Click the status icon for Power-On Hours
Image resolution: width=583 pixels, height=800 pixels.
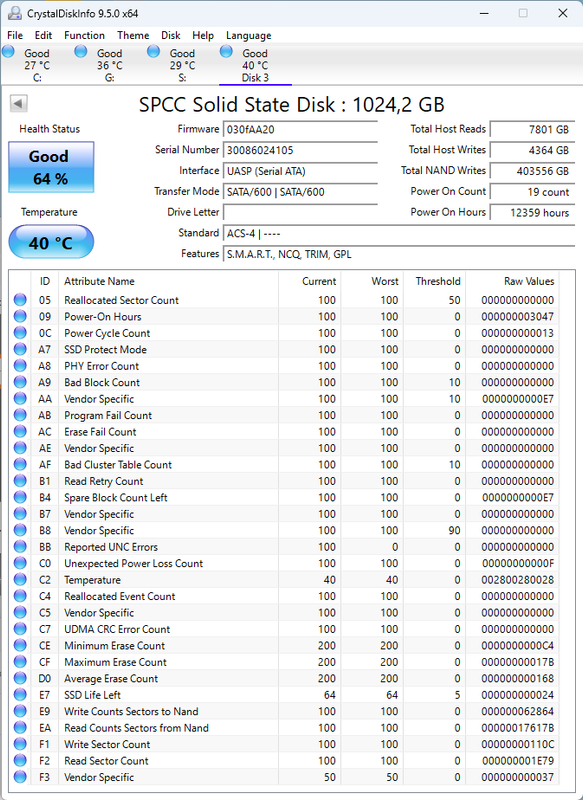[x=20, y=316]
